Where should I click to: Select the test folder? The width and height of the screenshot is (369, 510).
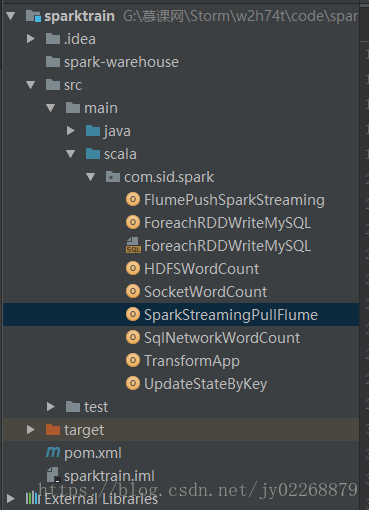click(96, 407)
